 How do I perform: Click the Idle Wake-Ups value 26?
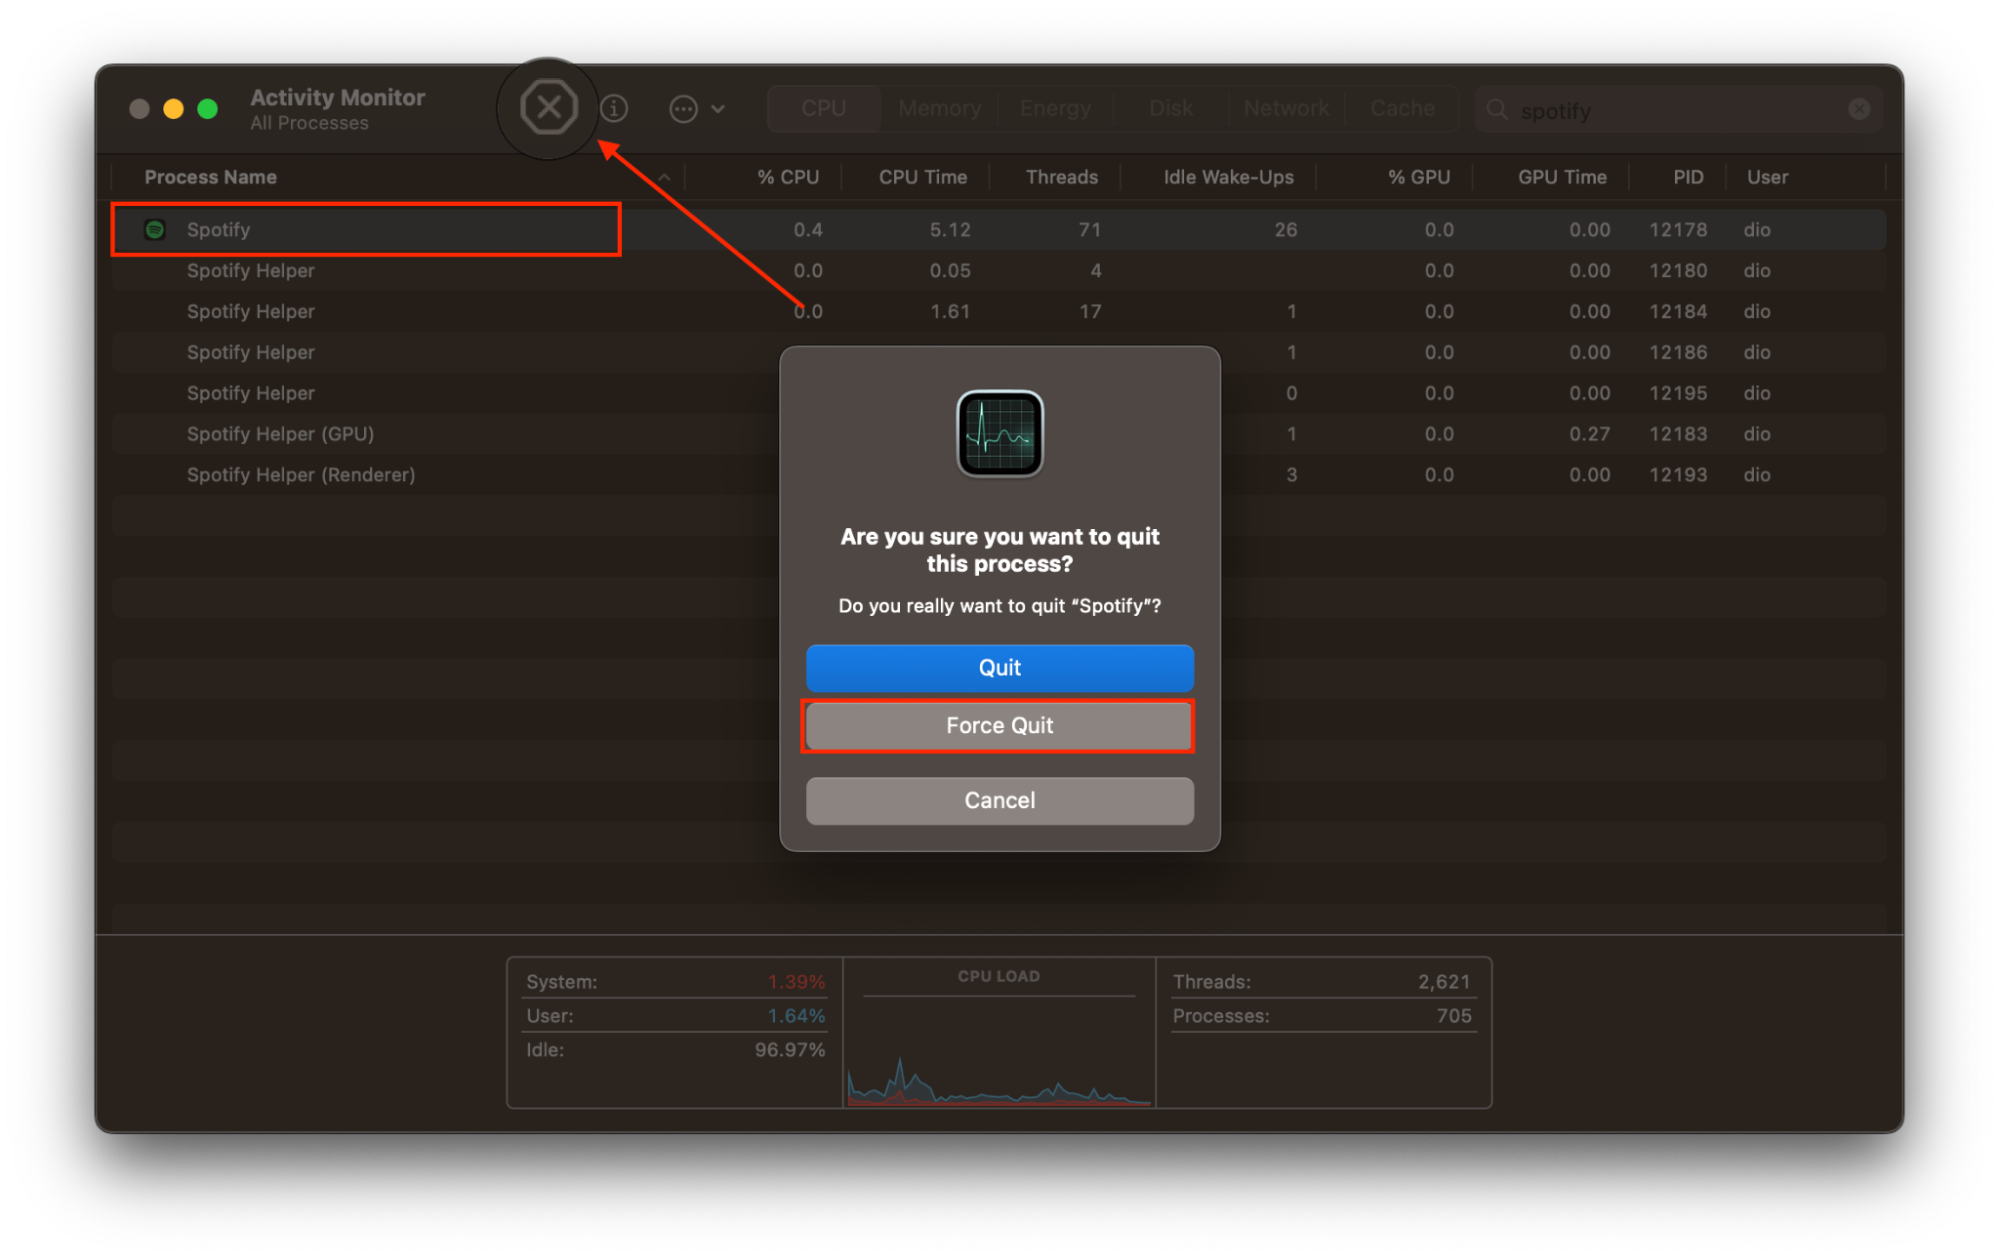(1285, 230)
